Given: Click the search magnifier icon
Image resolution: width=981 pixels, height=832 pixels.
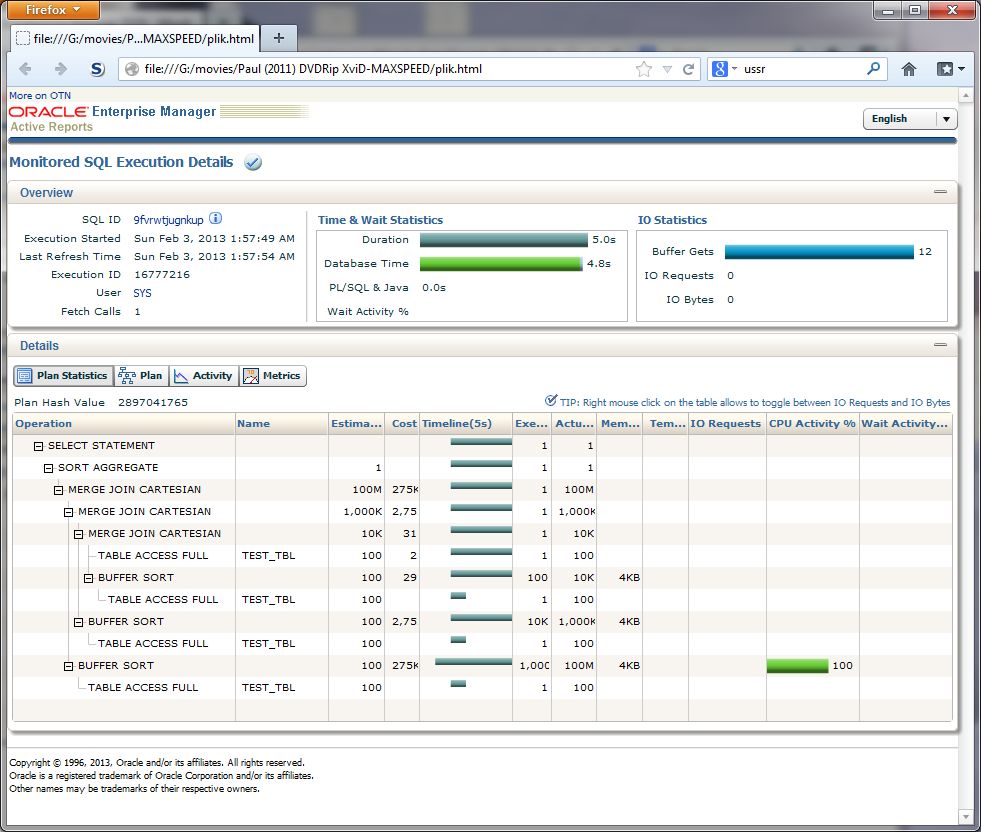Looking at the screenshot, I should [873, 68].
